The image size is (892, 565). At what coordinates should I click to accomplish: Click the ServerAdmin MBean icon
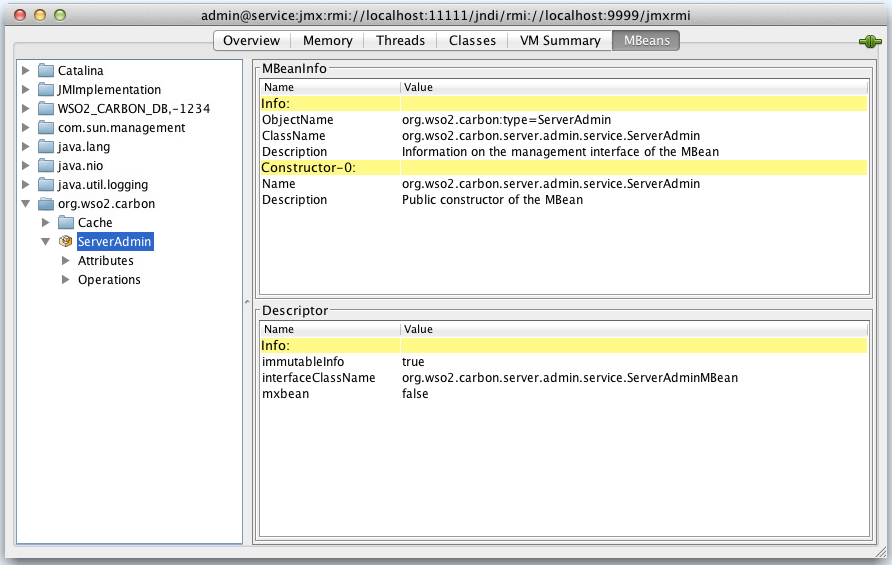pos(66,242)
